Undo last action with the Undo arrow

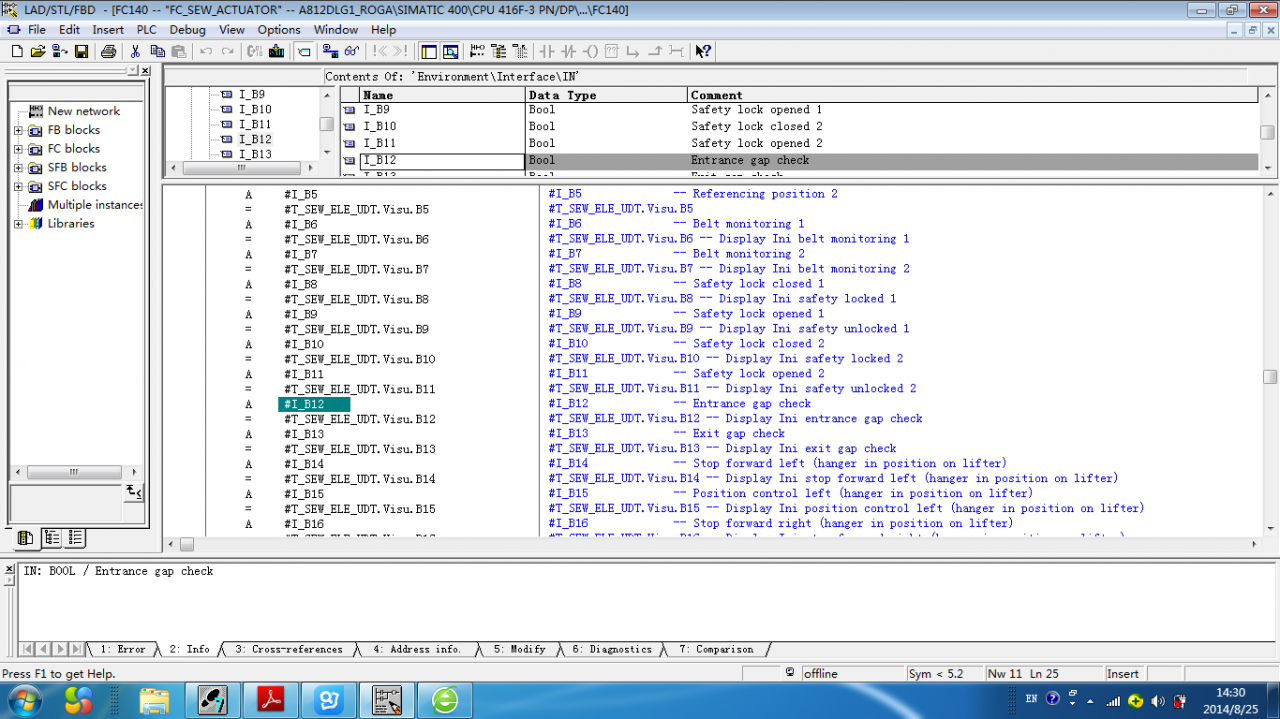(206, 51)
